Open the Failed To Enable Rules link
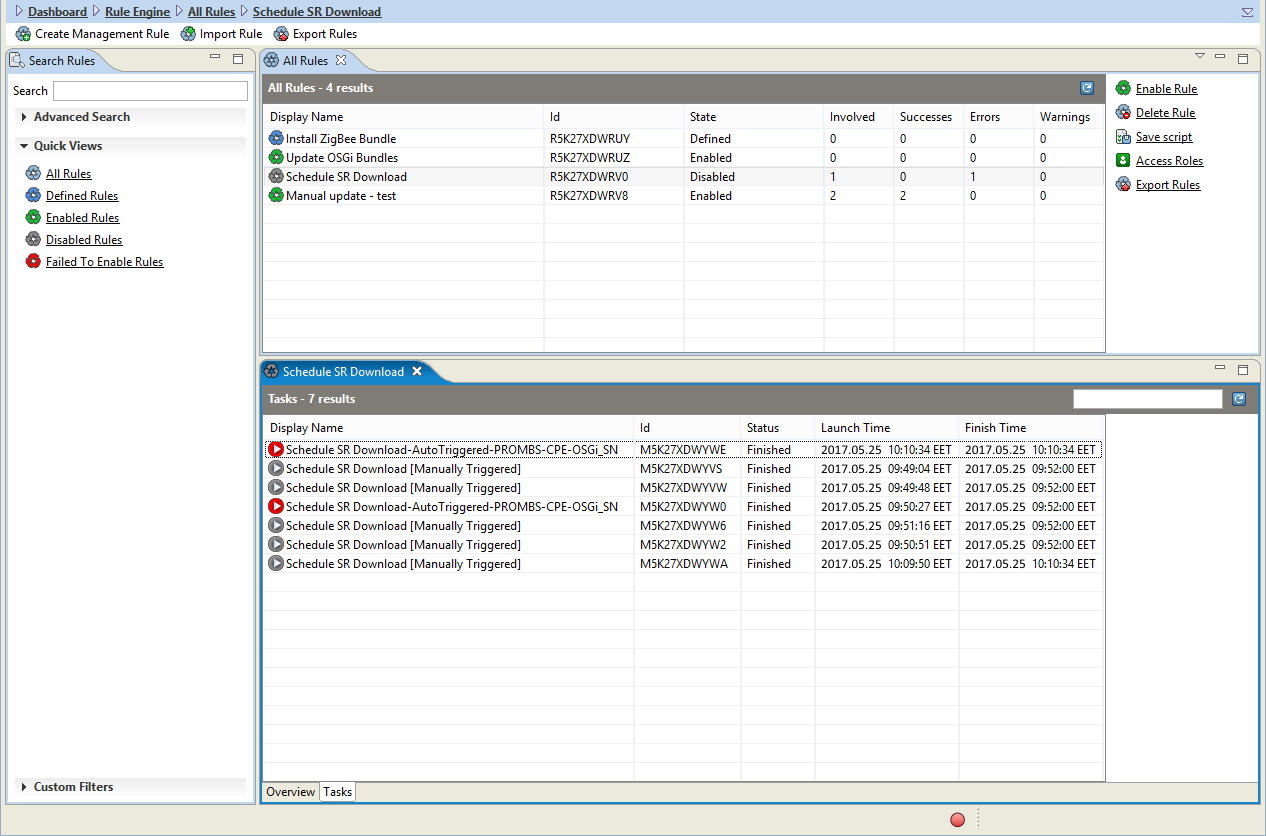The width and height of the screenshot is (1266, 836). [x=104, y=262]
